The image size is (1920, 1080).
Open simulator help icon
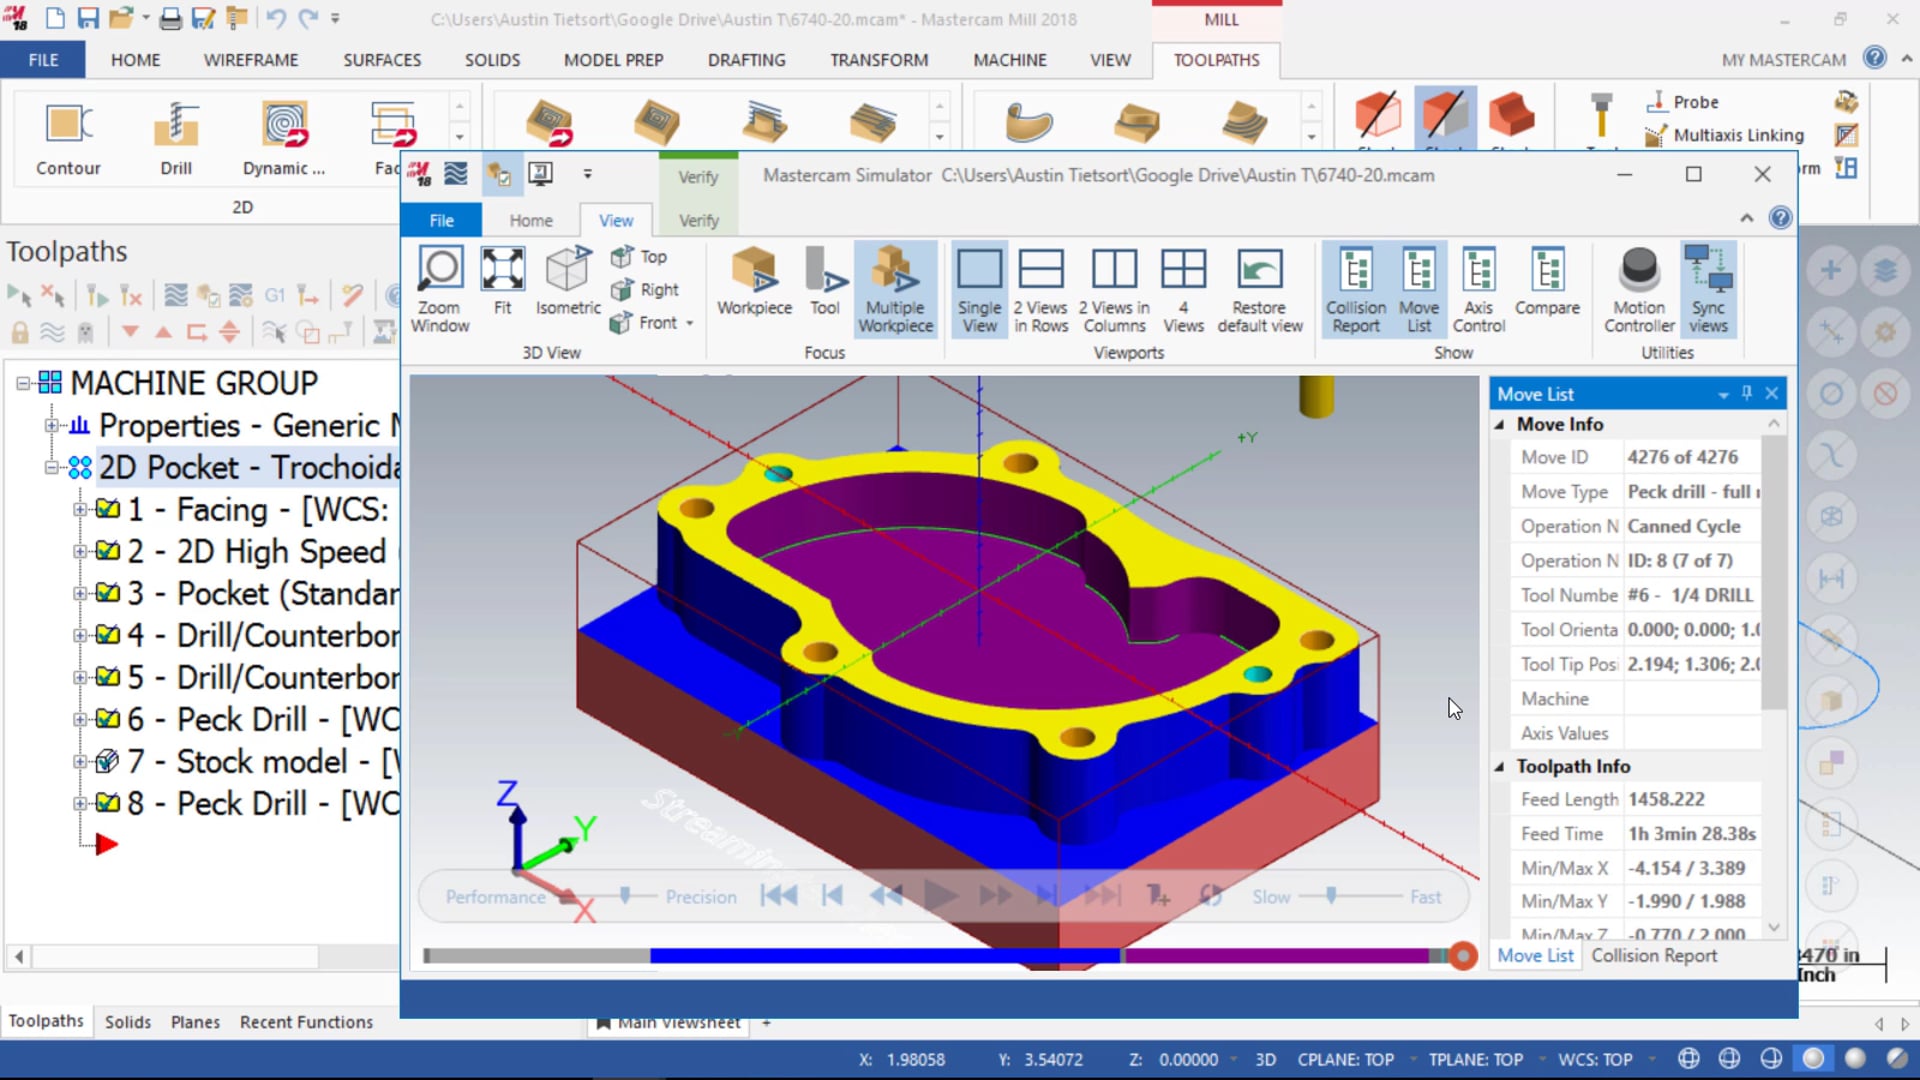pos(1780,217)
